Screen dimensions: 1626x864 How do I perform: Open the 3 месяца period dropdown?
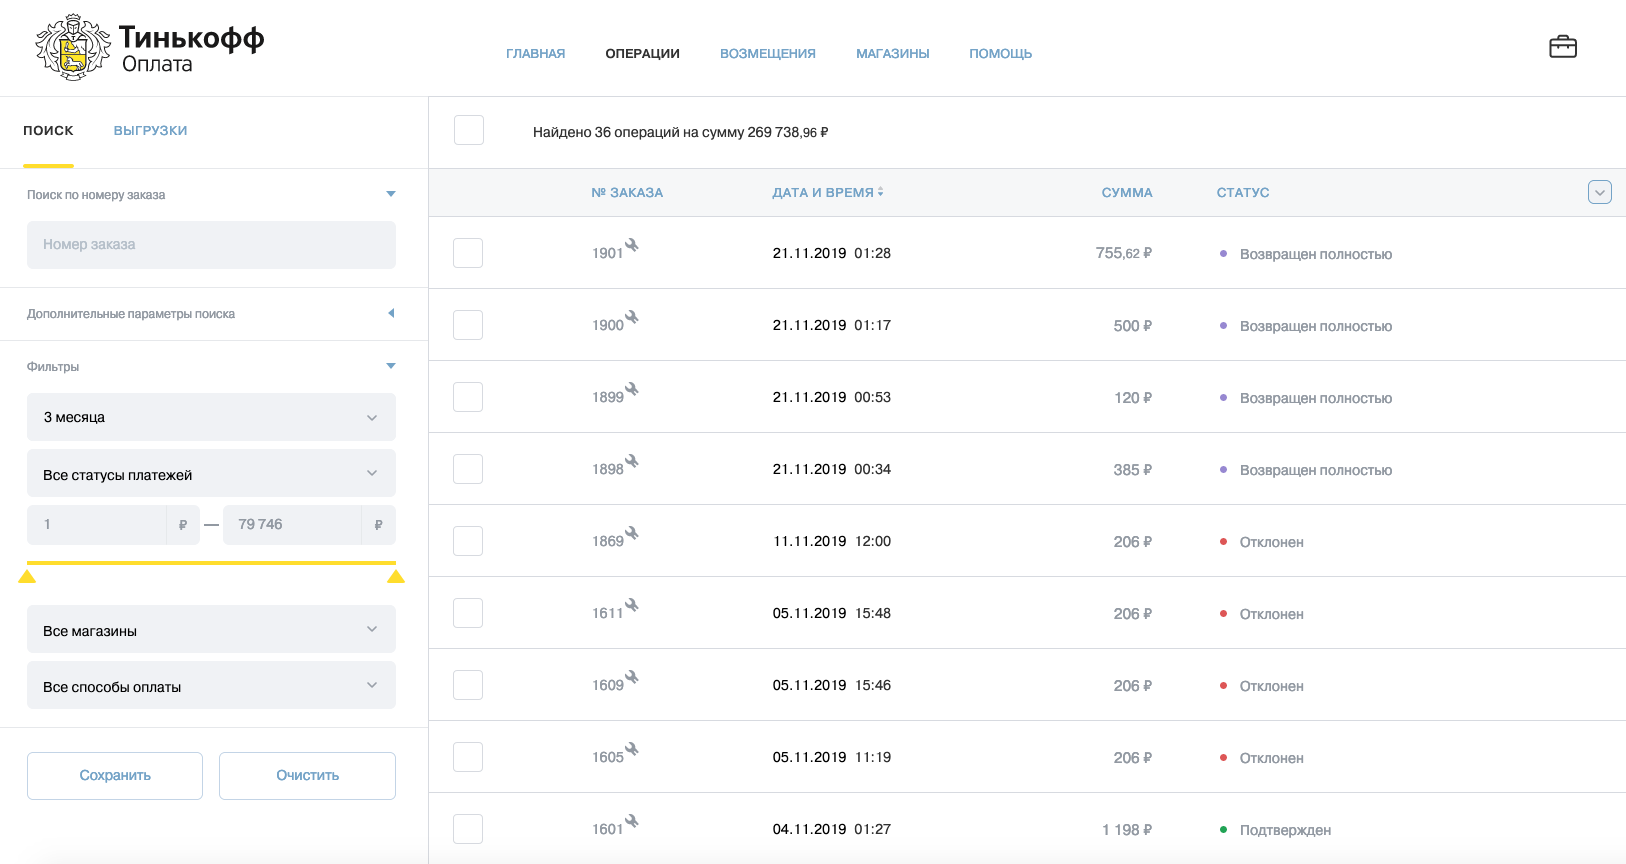211,417
